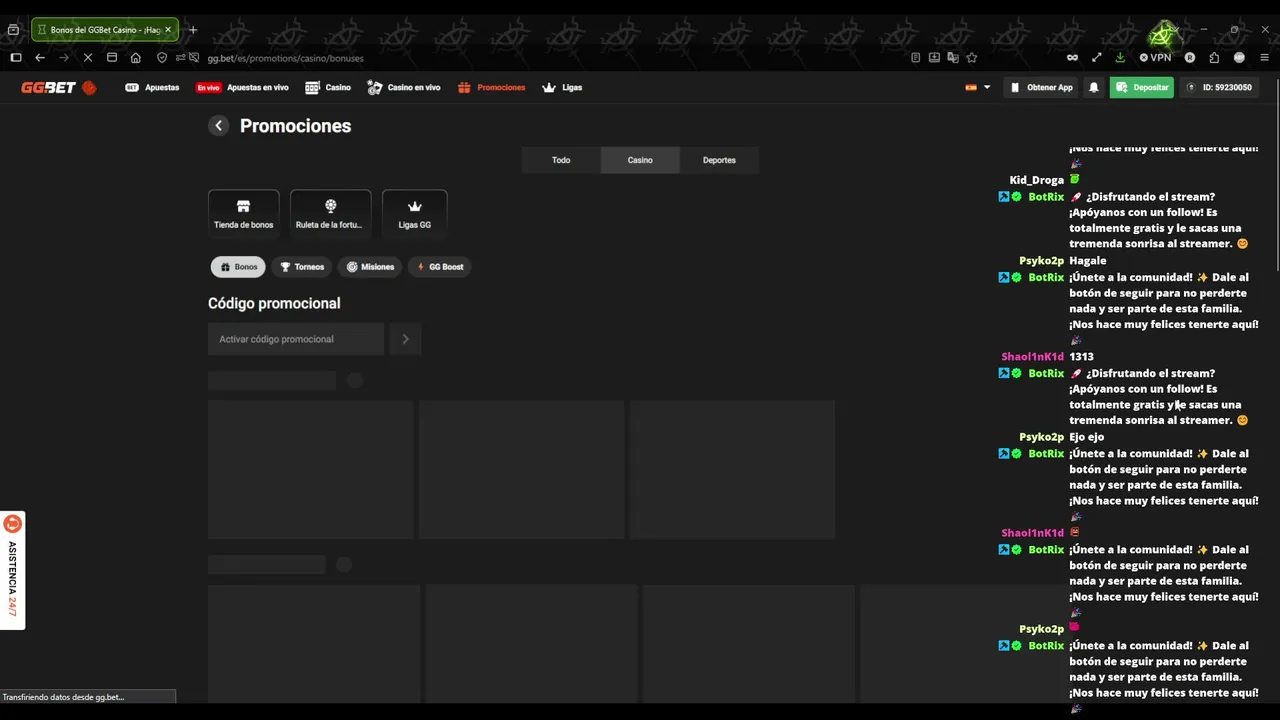Select the Torneos filter chip
The height and width of the screenshot is (720, 1280).
[302, 267]
